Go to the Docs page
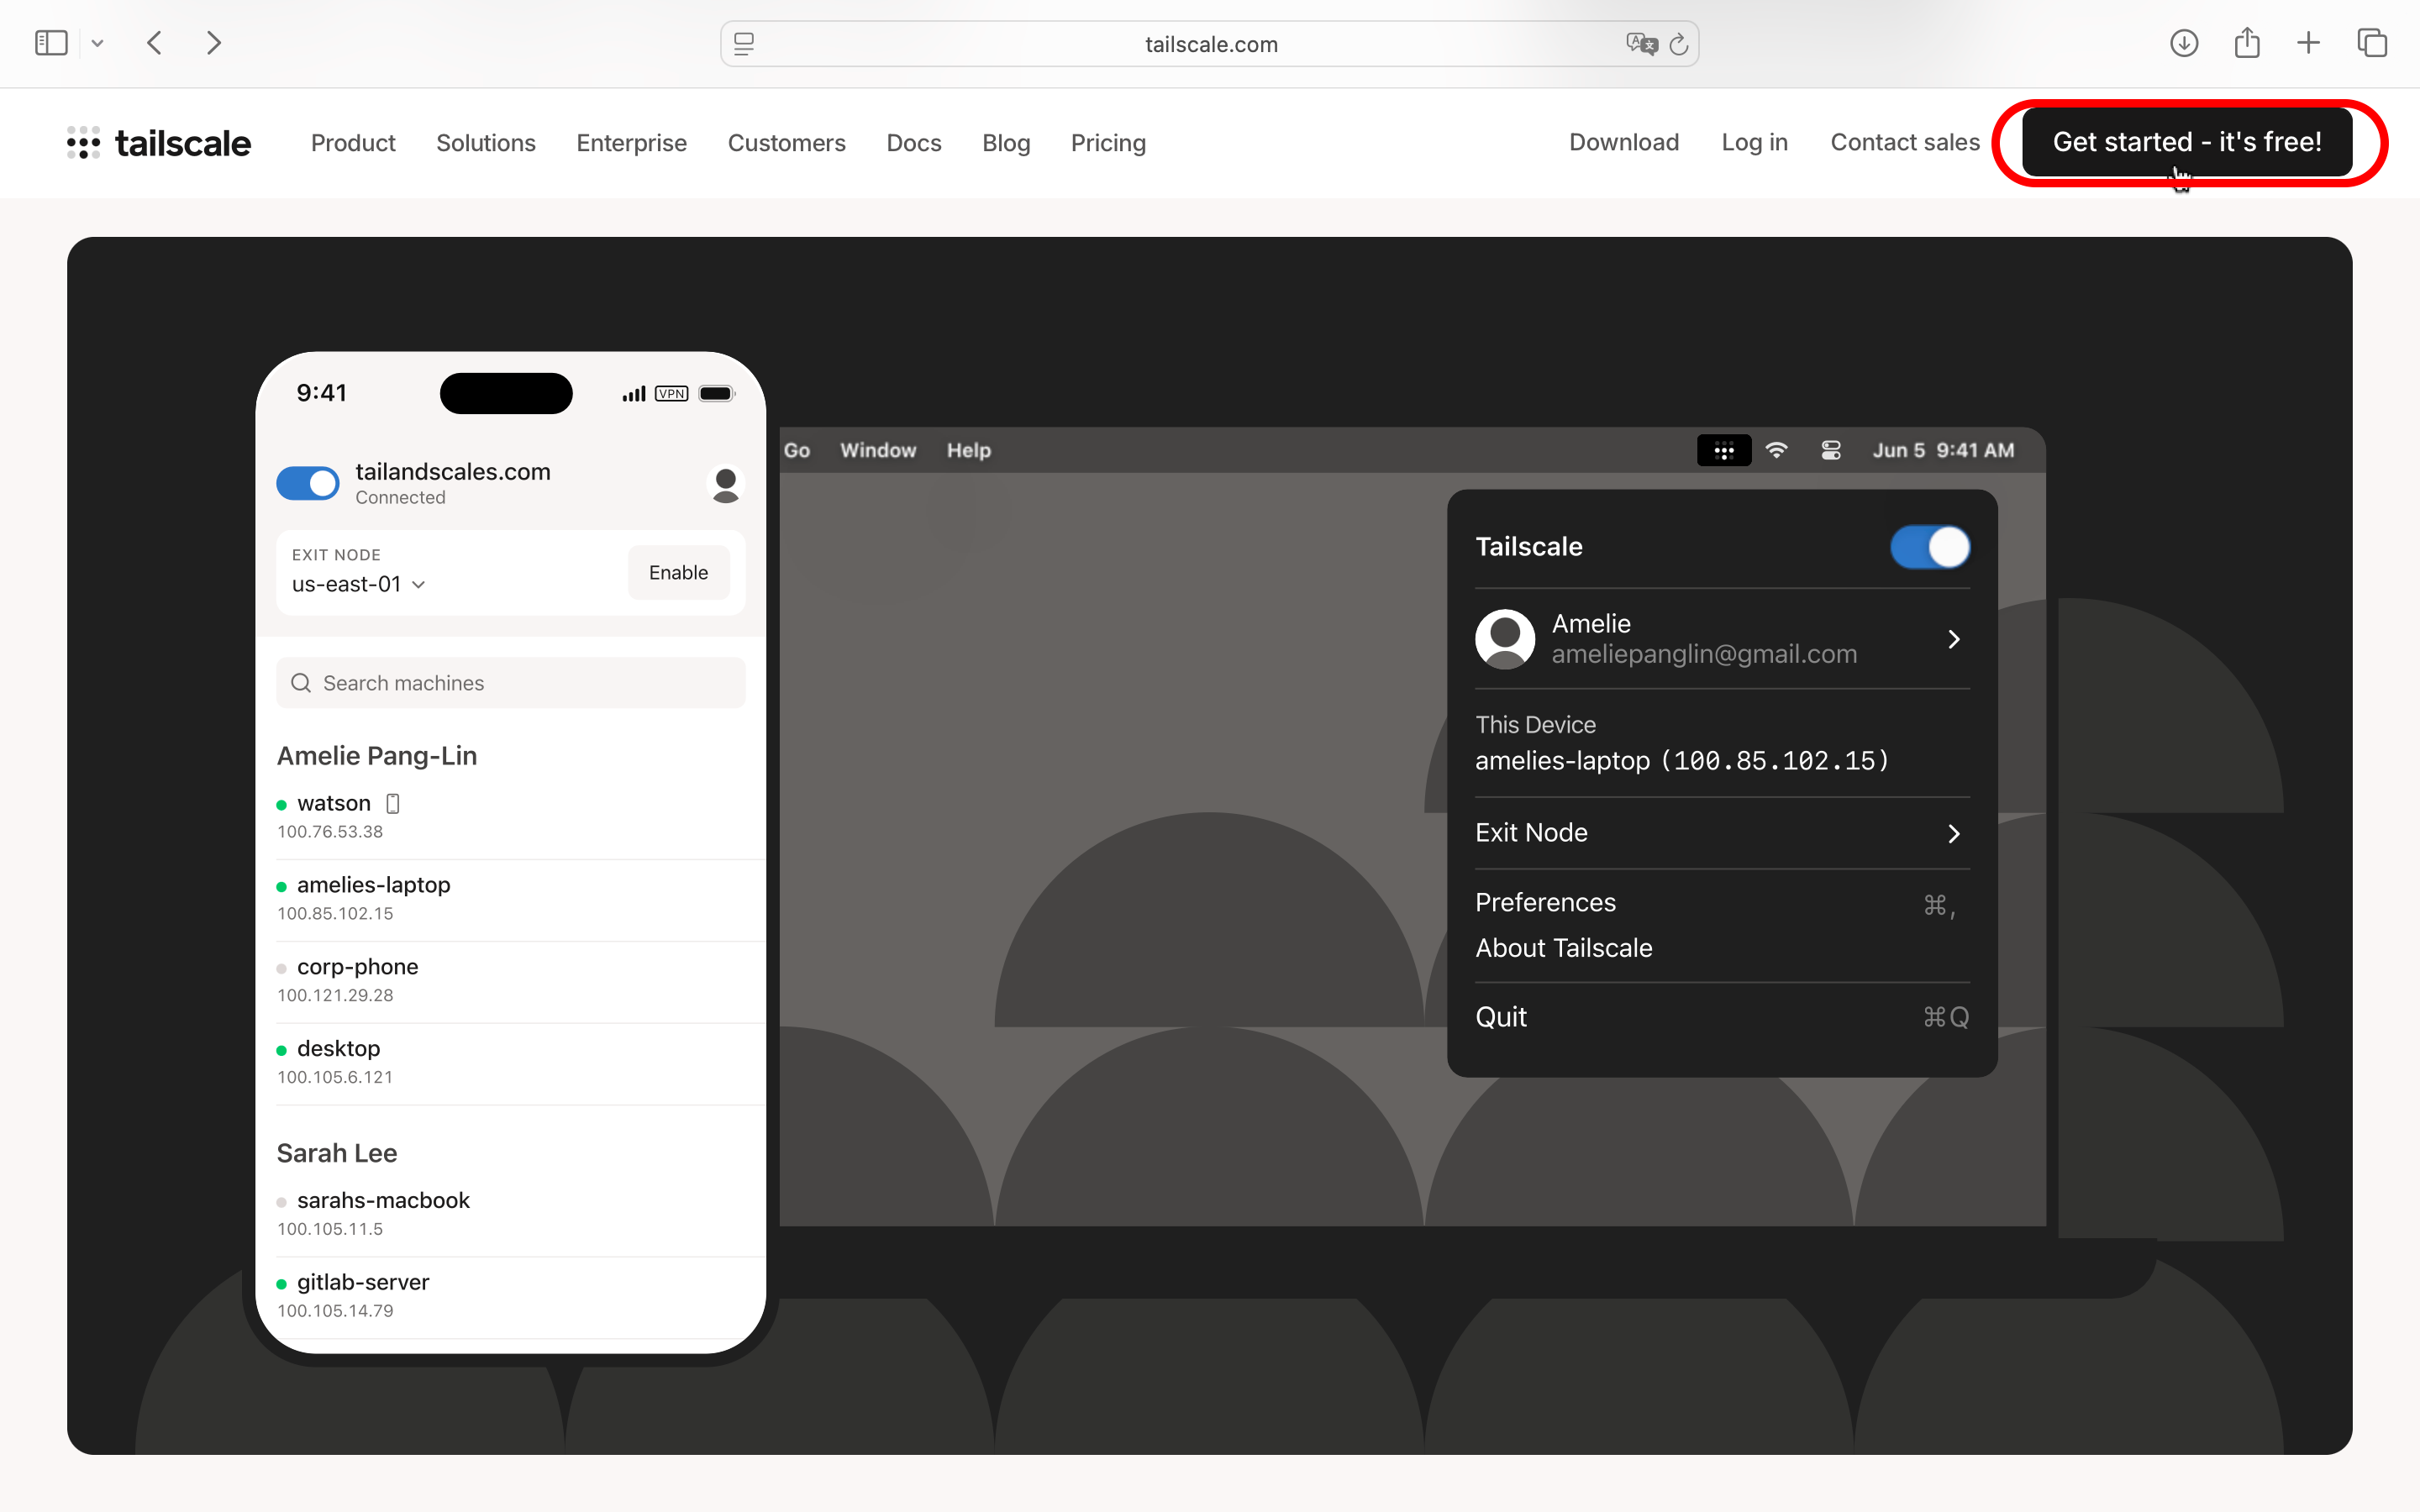 (x=914, y=143)
